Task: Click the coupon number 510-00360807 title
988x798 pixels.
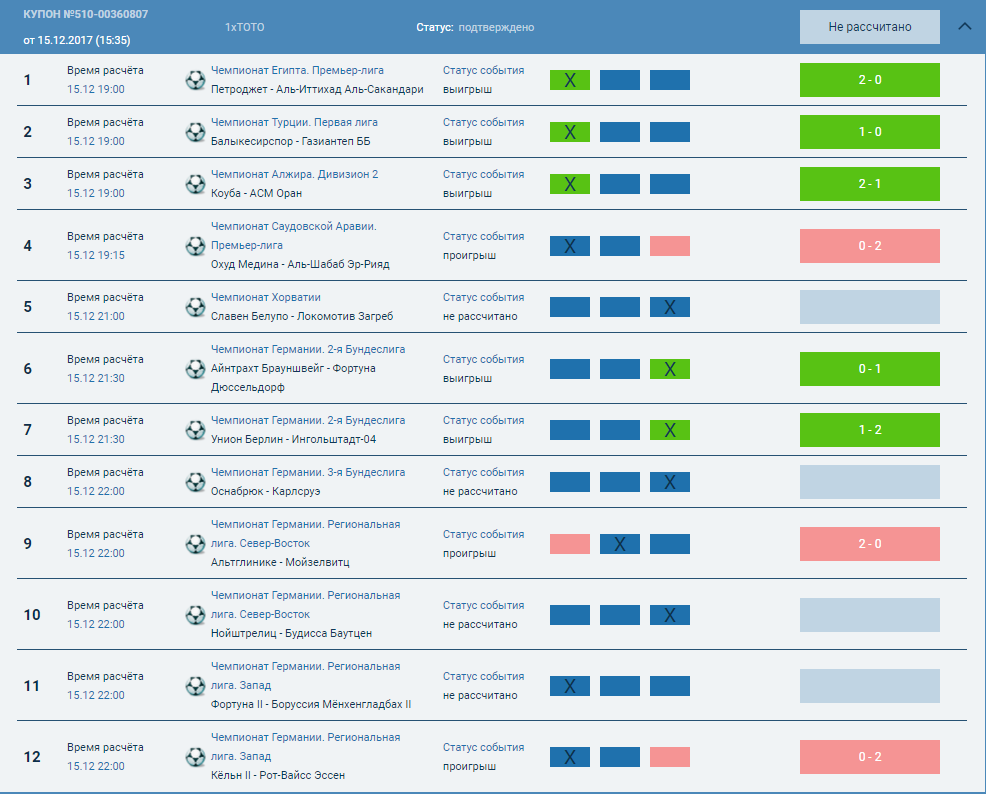Action: click(x=86, y=16)
